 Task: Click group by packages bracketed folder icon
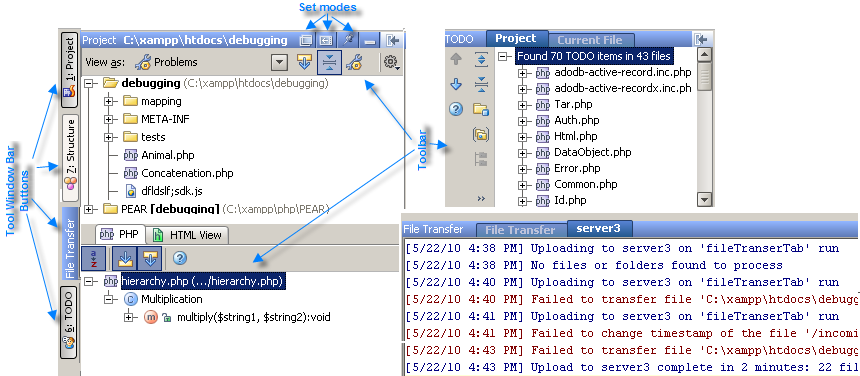point(480,134)
